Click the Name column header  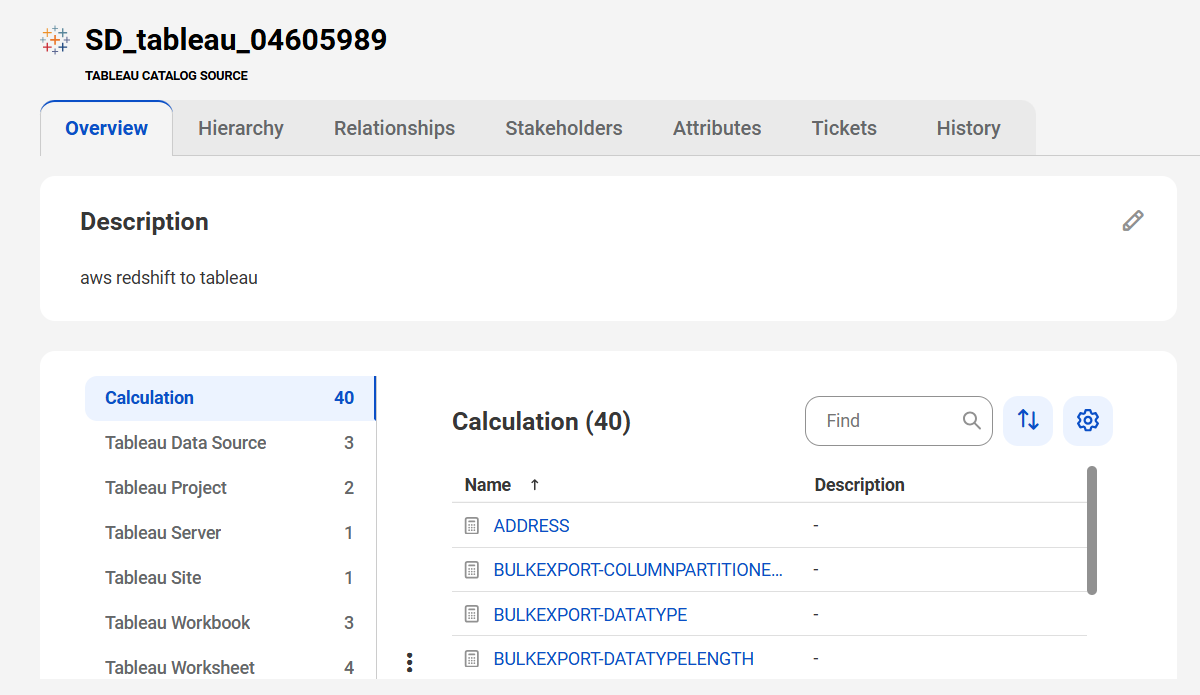pyautogui.click(x=488, y=485)
